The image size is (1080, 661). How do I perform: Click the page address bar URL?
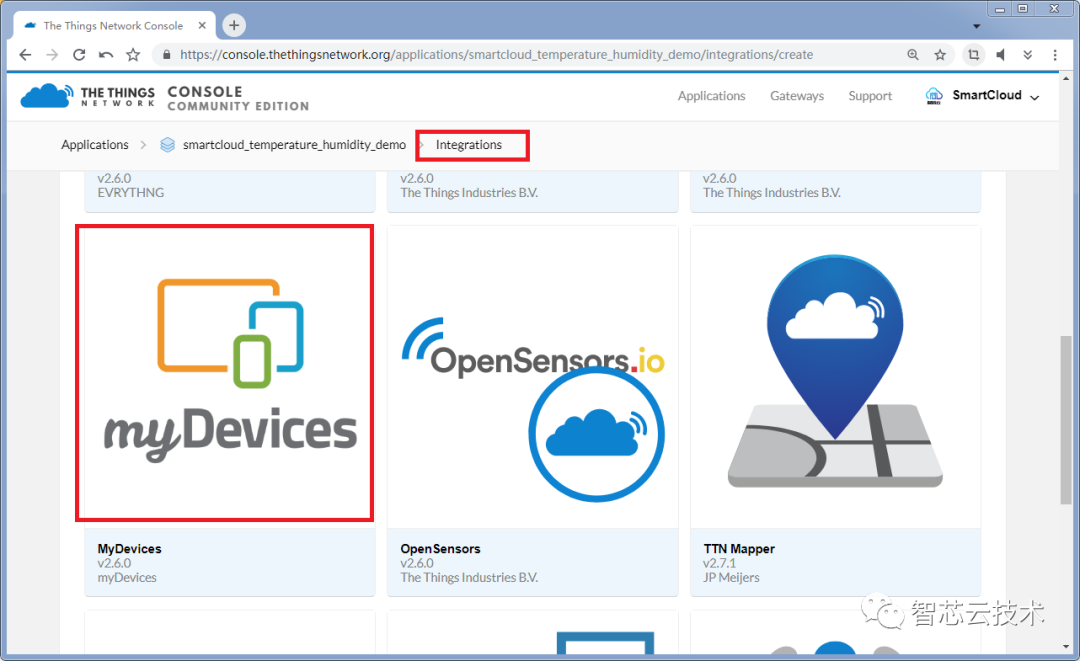497,54
